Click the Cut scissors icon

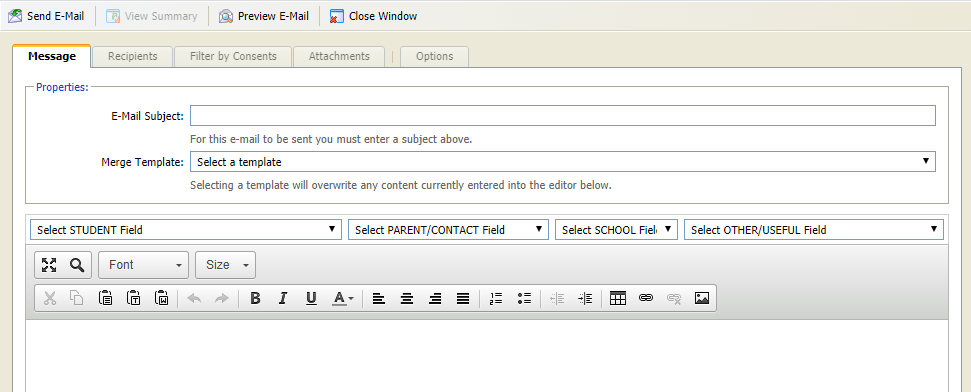(x=50, y=298)
